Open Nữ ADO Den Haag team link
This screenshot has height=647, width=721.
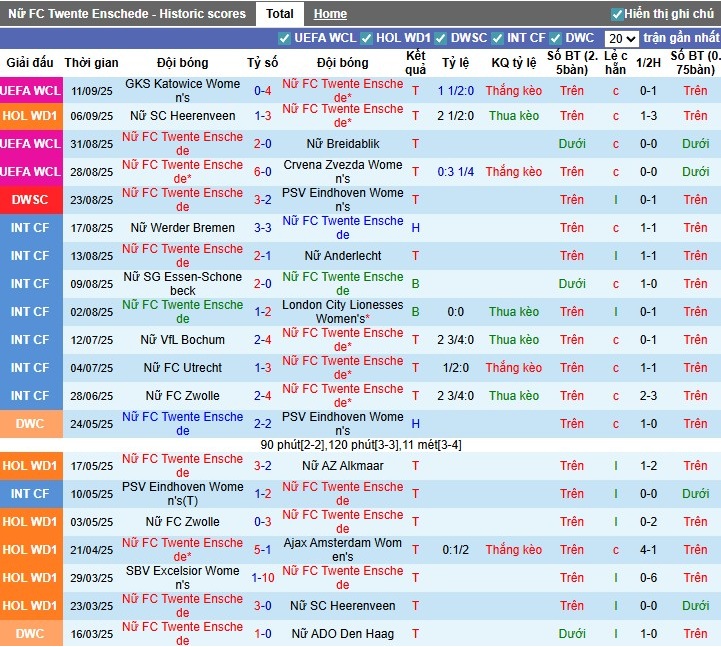(x=342, y=634)
